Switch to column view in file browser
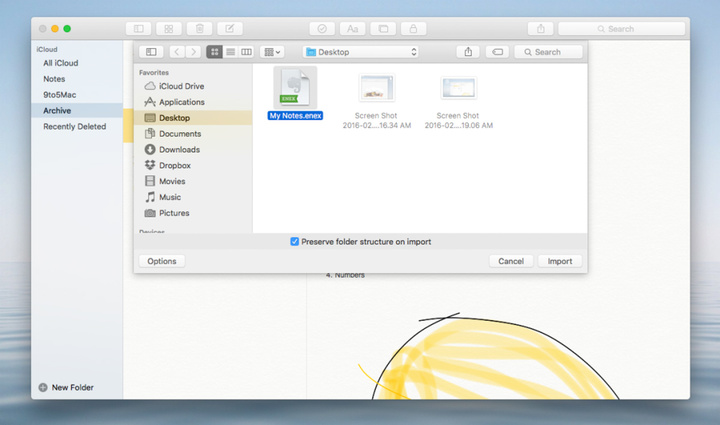 [246, 51]
